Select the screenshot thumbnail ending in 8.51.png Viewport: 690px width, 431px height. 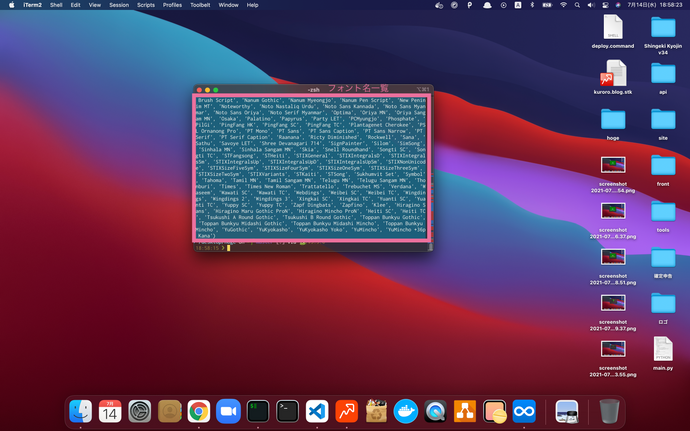pyautogui.click(x=613, y=257)
